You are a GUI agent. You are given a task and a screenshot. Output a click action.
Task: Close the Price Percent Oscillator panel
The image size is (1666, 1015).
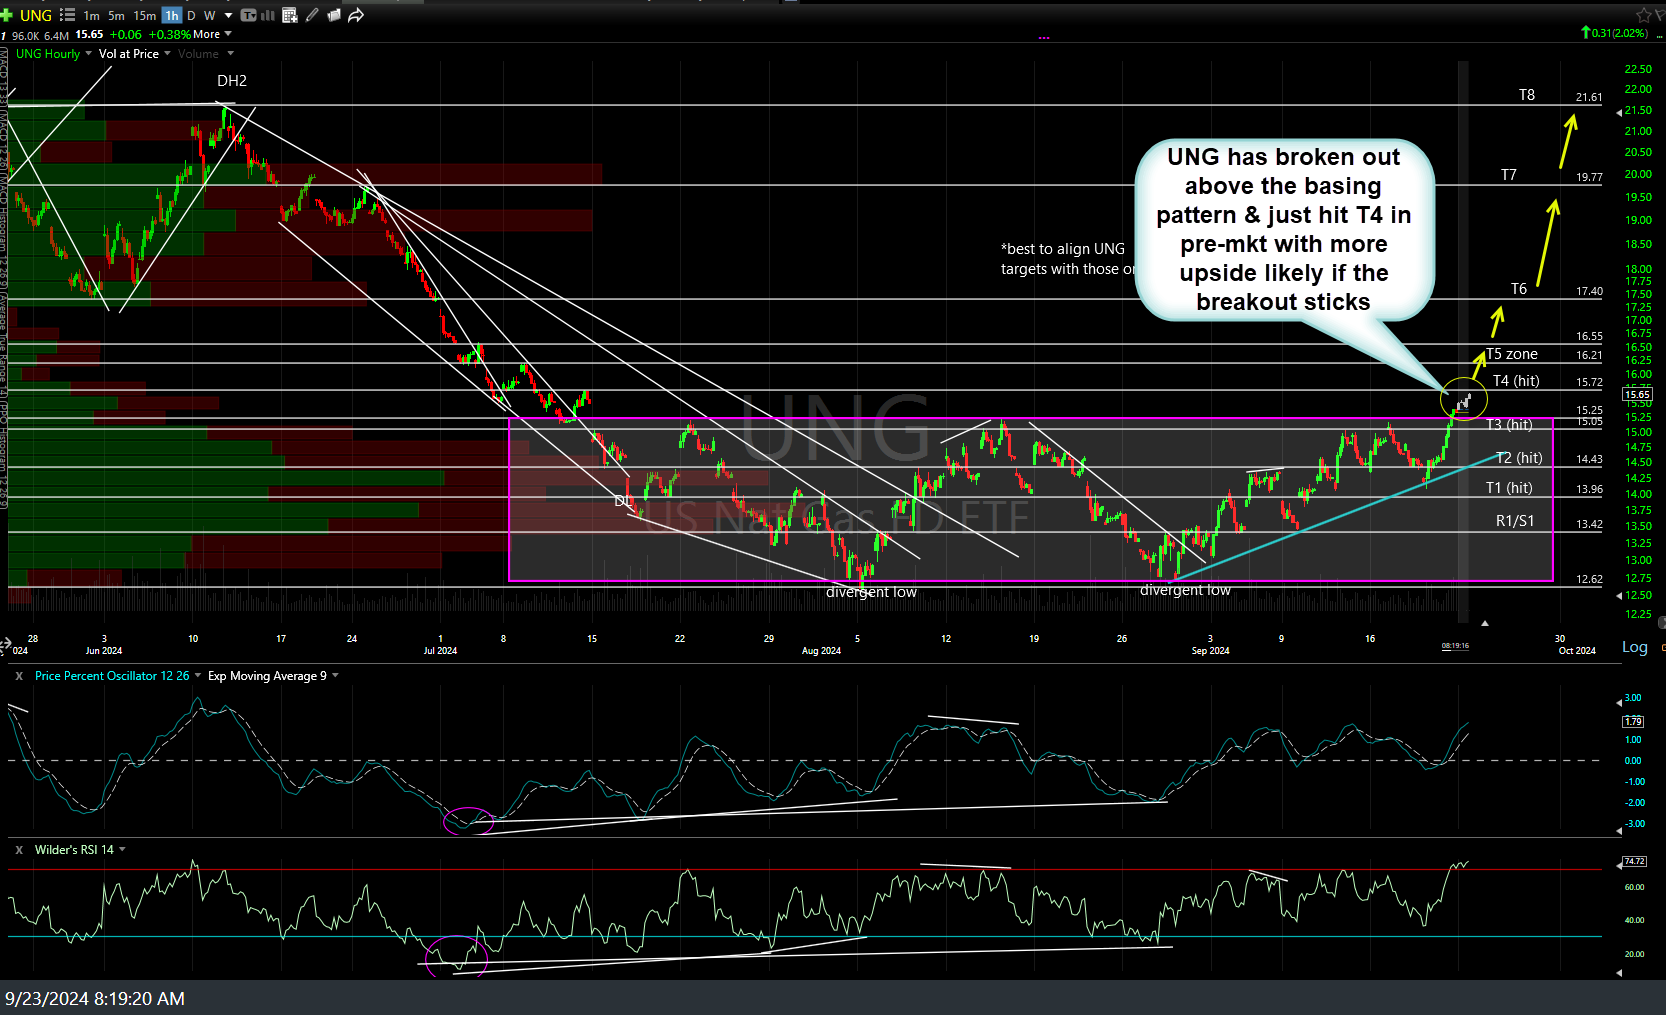[x=18, y=676]
